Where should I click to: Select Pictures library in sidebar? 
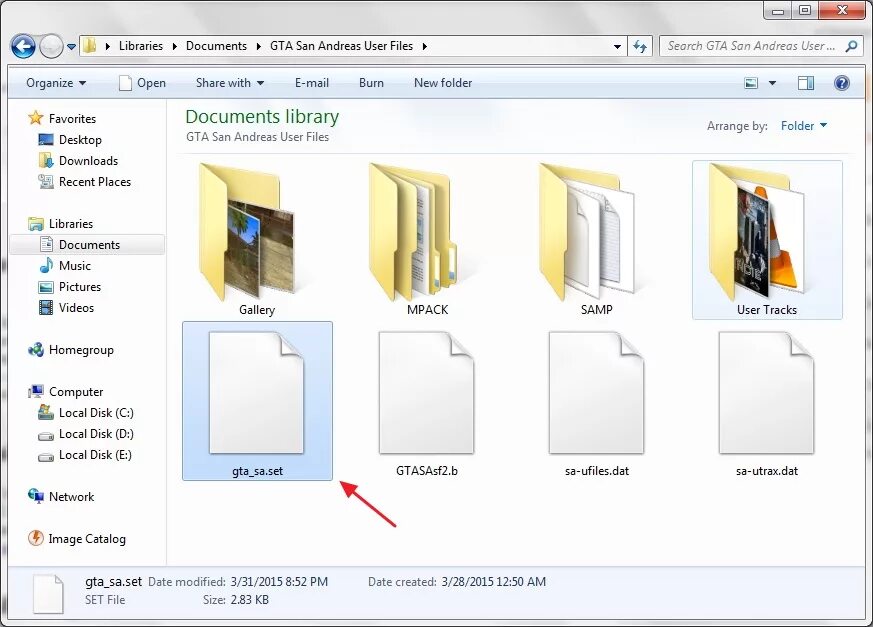(x=70, y=287)
